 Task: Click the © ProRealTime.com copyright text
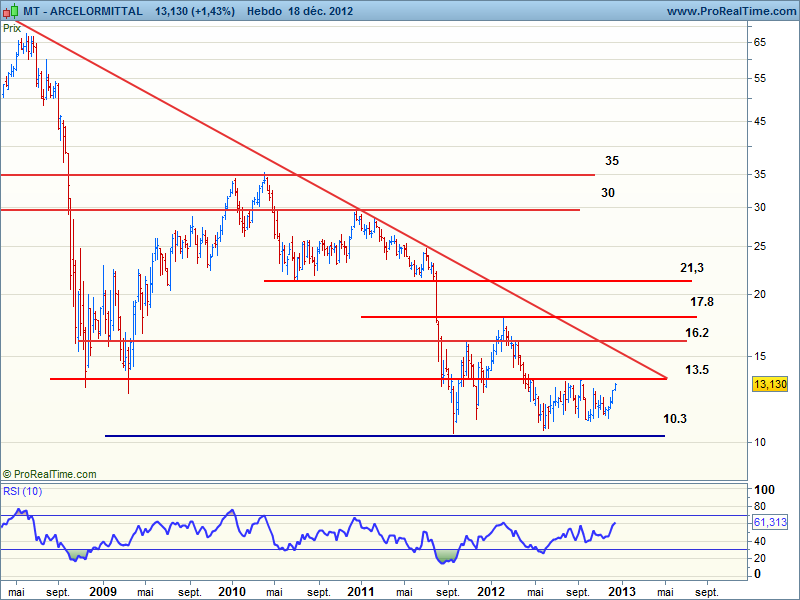click(x=50, y=474)
